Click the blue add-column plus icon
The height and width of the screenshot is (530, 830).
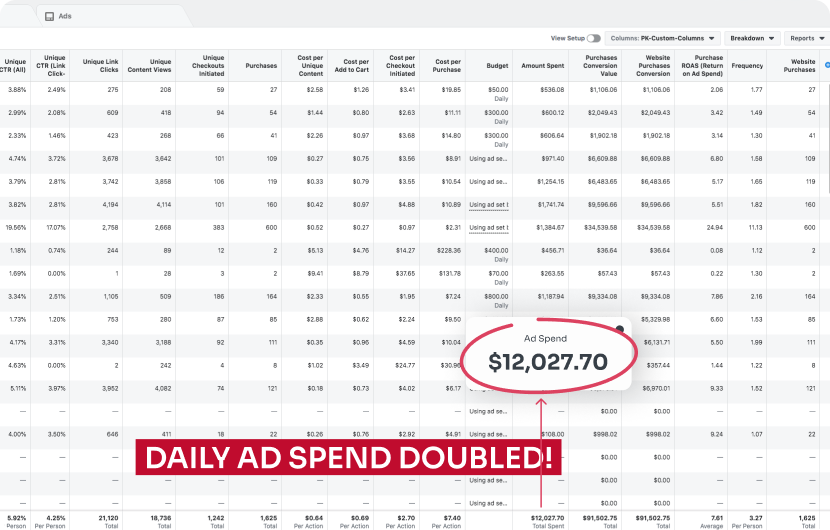click(826, 65)
